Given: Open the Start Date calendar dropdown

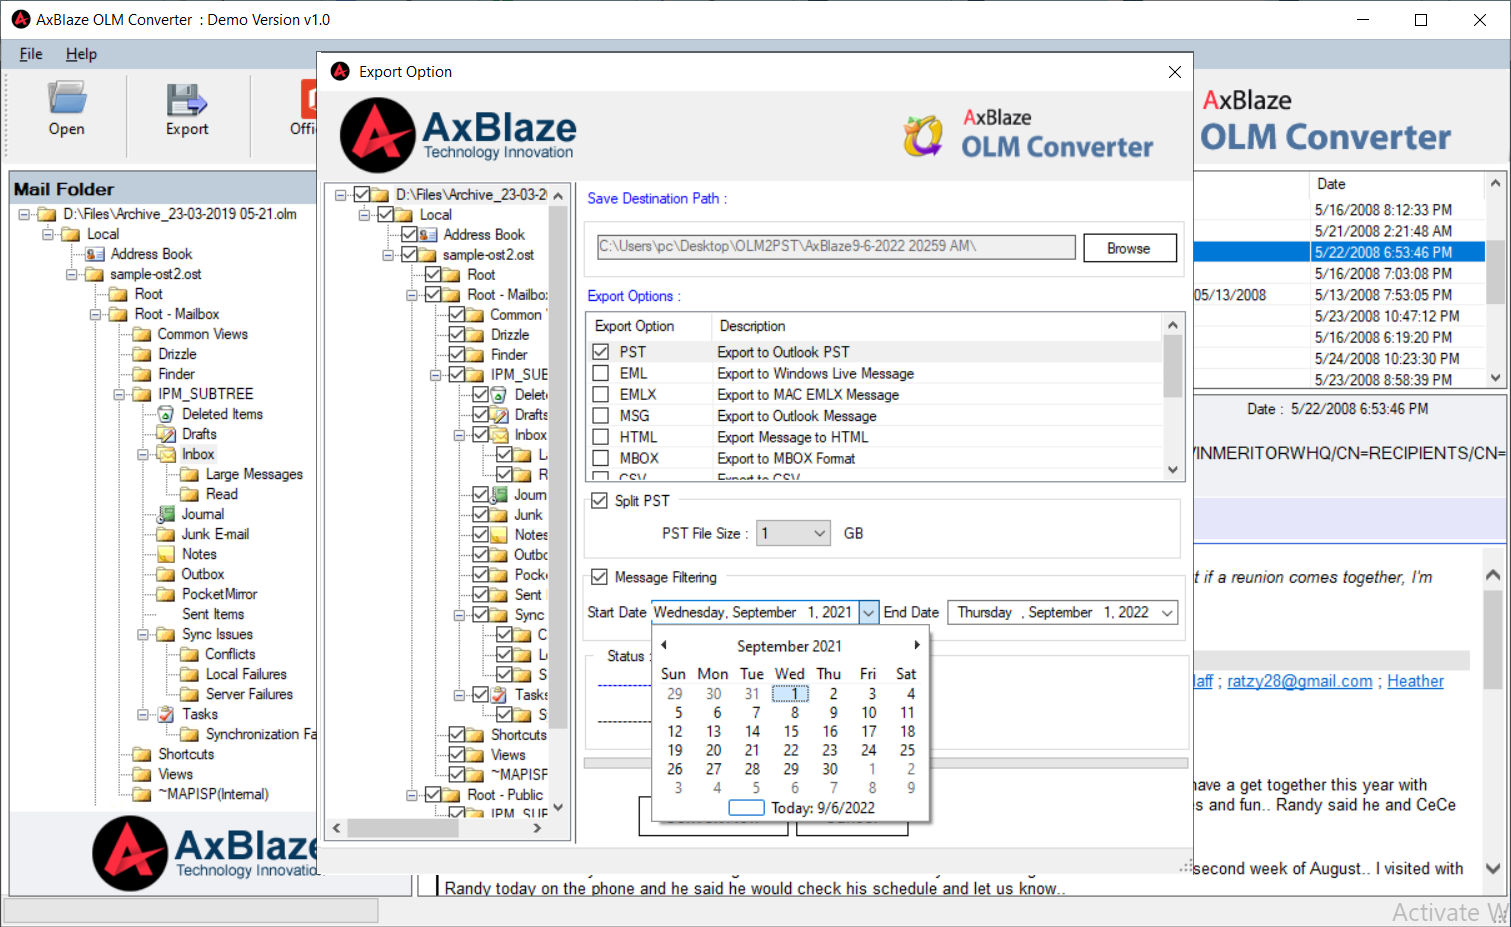Looking at the screenshot, I should pyautogui.click(x=869, y=612).
